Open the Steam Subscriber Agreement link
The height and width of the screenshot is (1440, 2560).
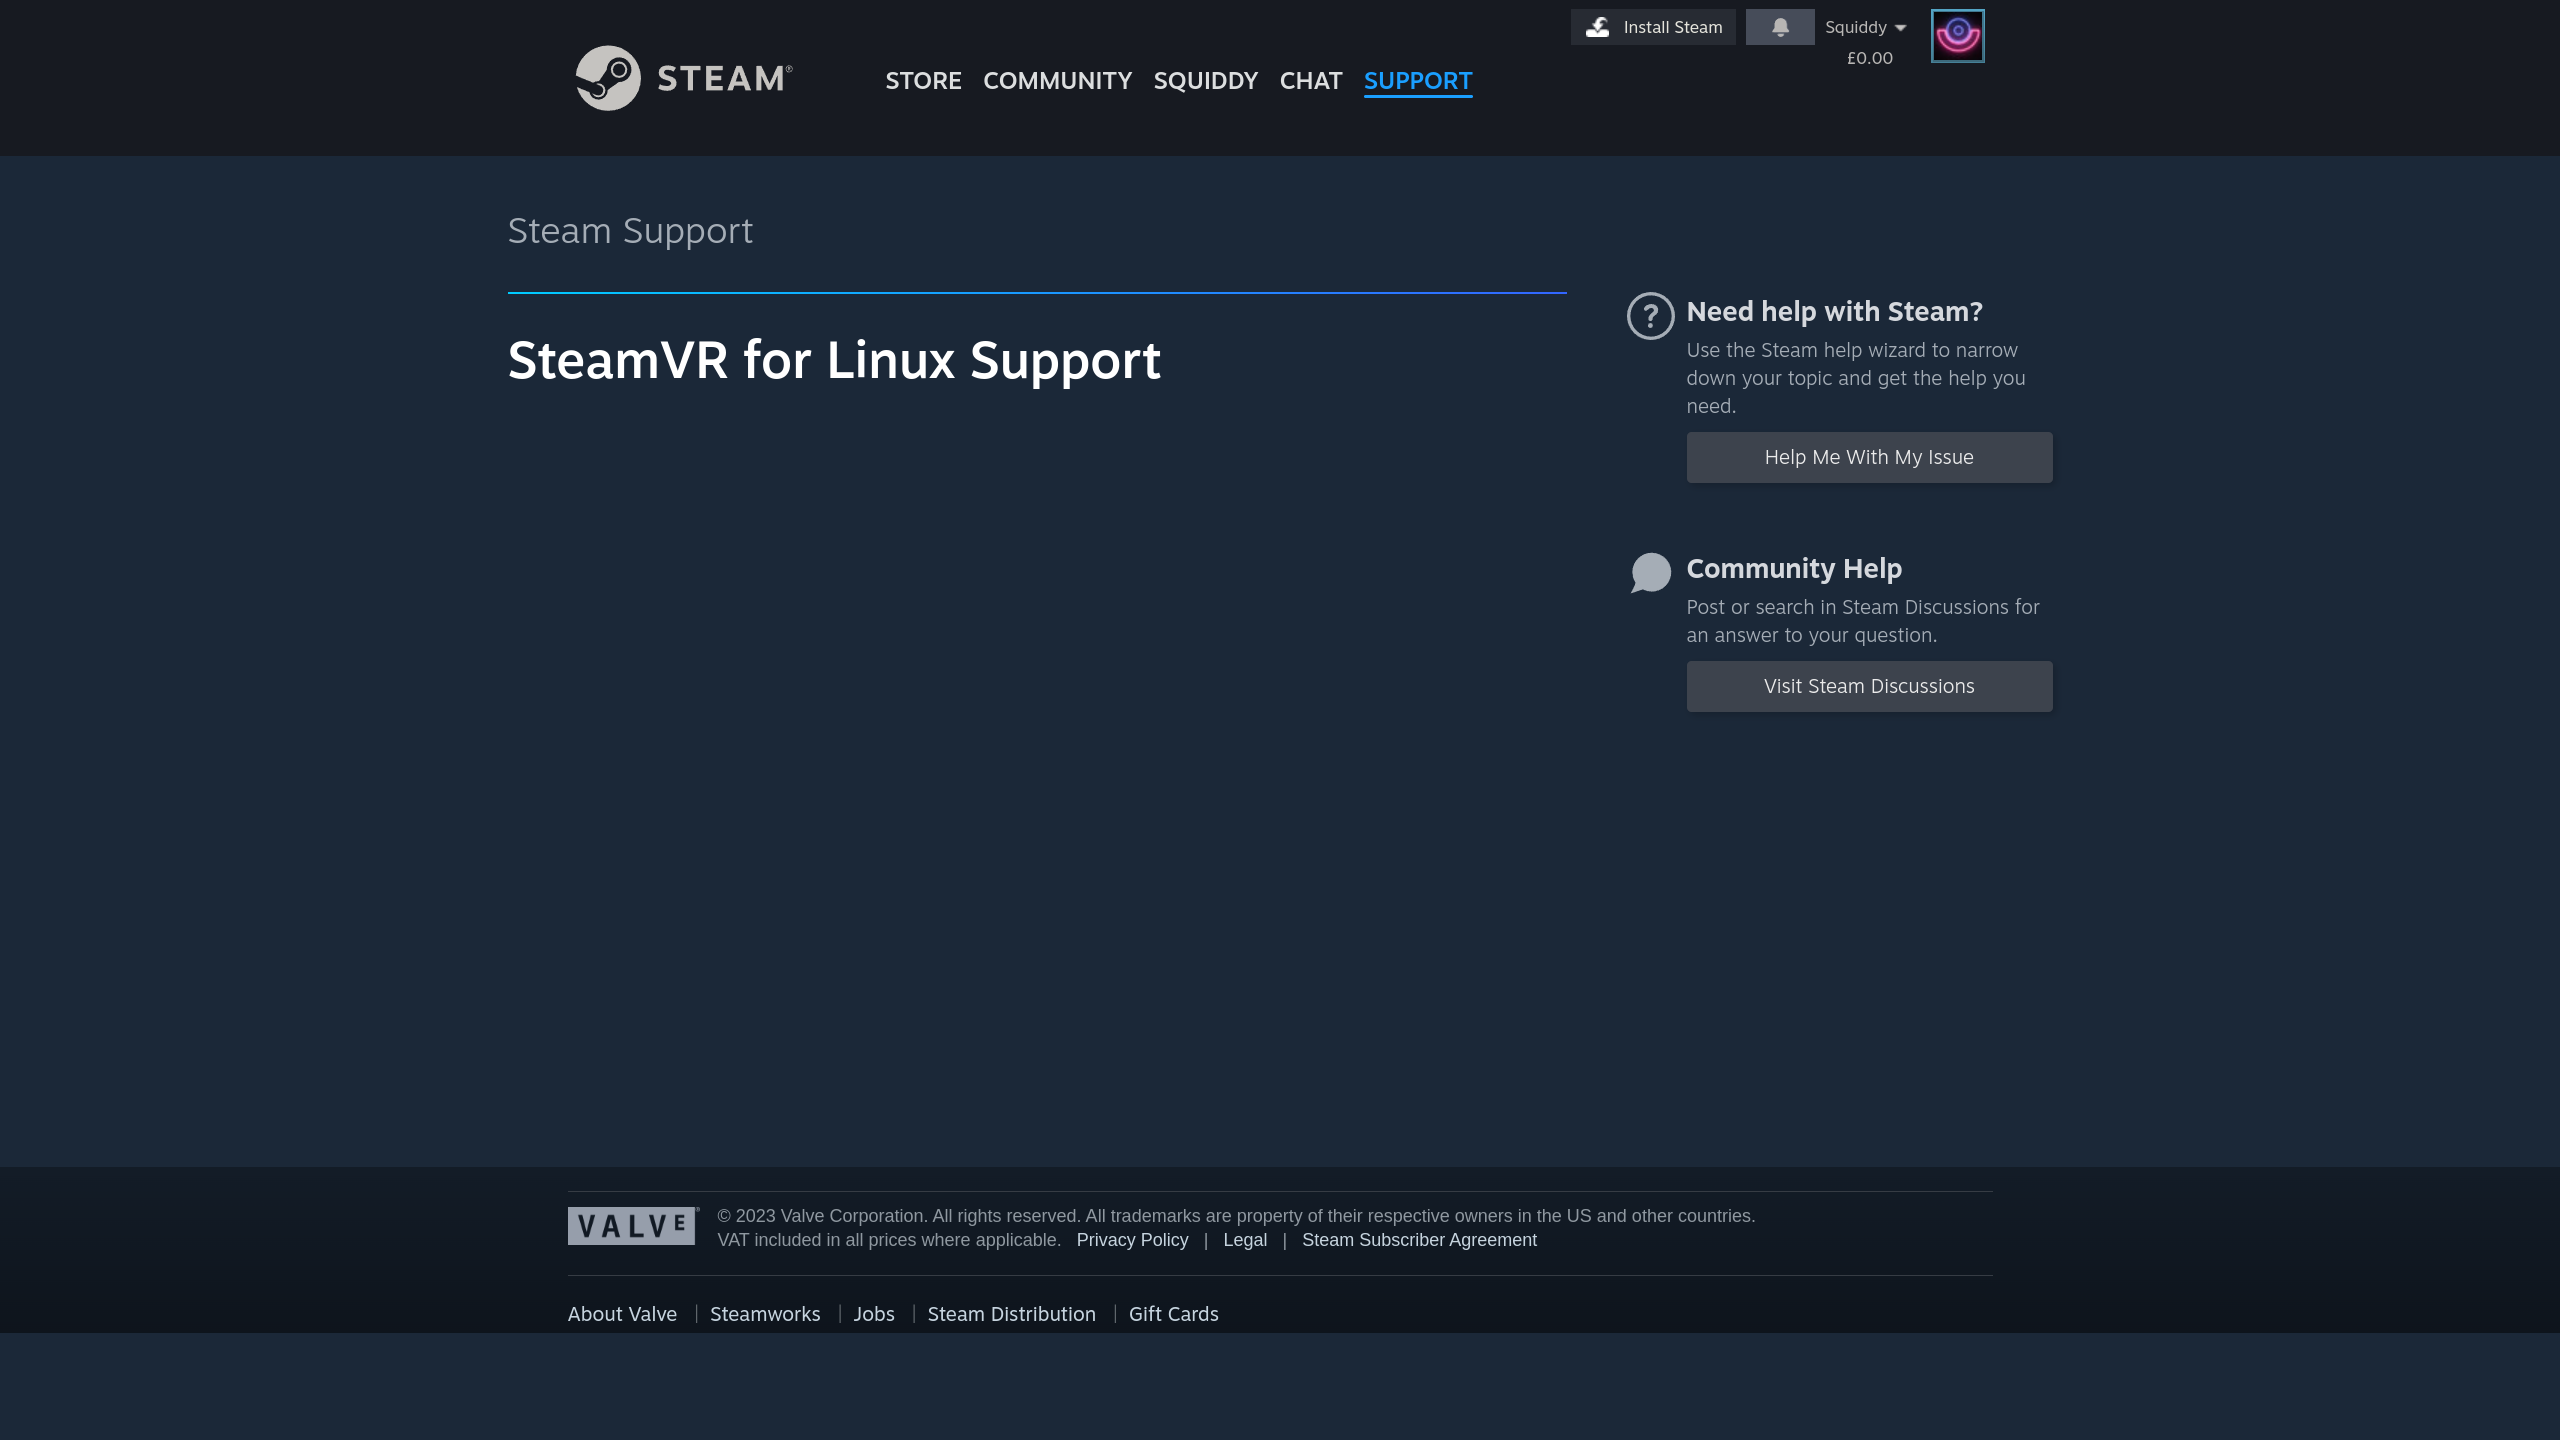[x=1418, y=1240]
